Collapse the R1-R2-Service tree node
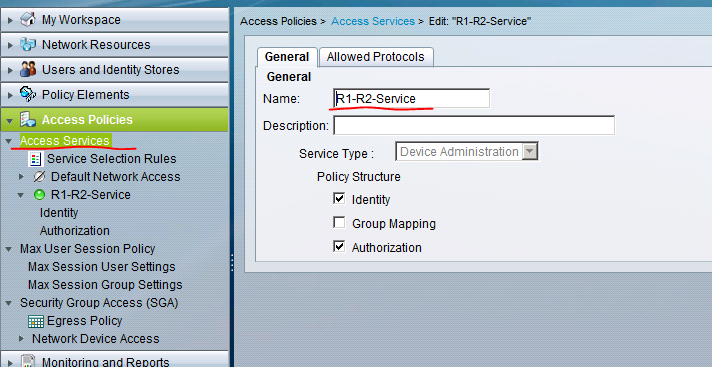 [x=20, y=195]
